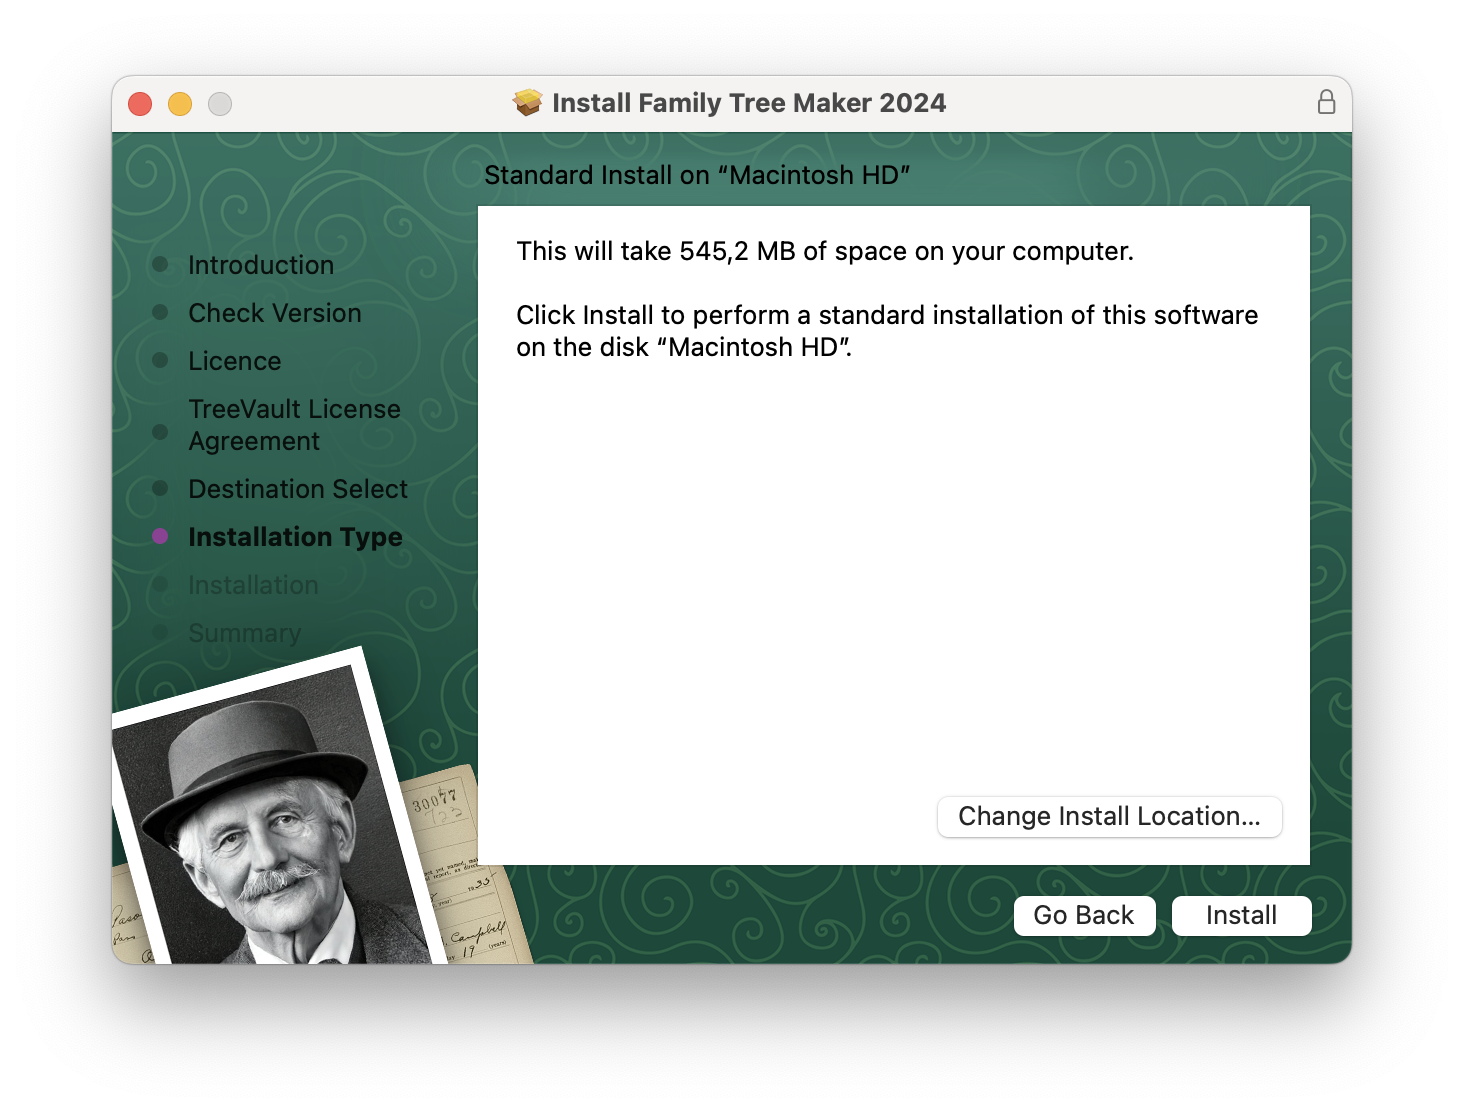Select the Check Version step

[x=275, y=313]
